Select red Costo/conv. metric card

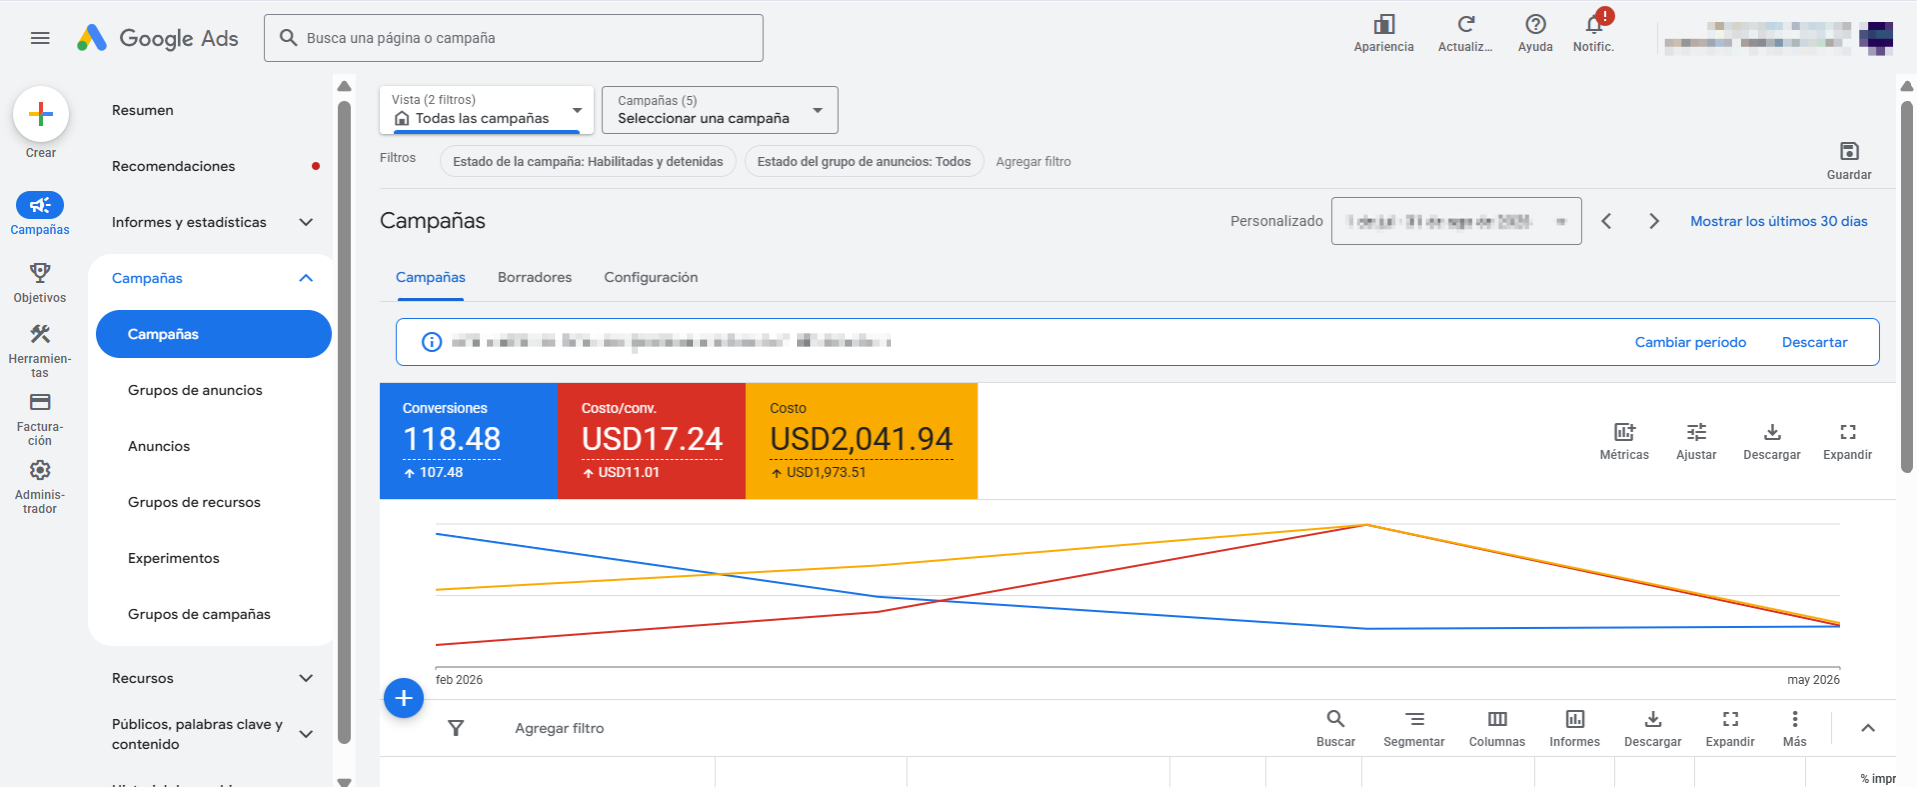[x=651, y=441]
